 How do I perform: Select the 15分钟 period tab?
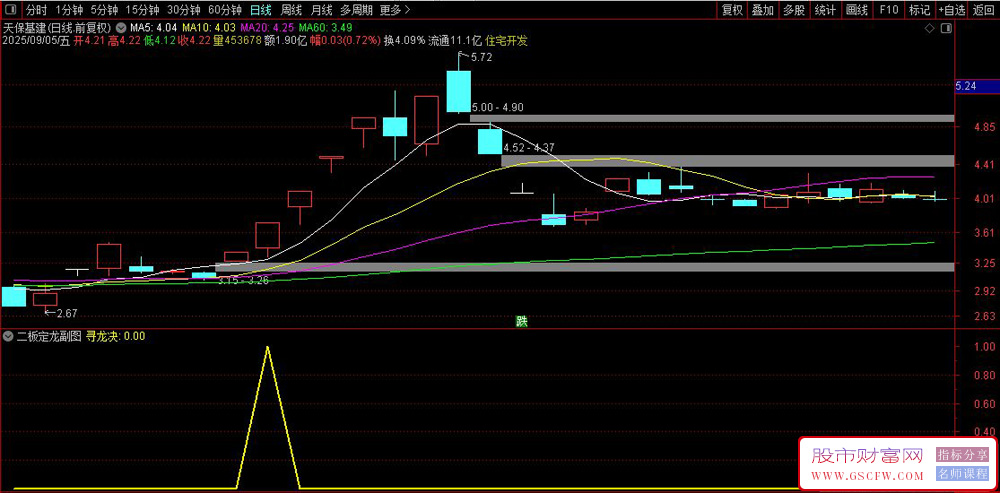tap(142, 10)
